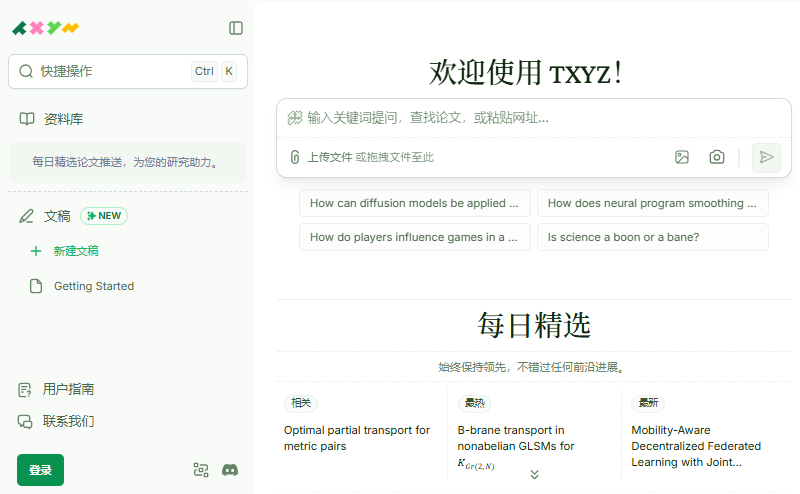Click the search magnifier icon
This screenshot has height=494, width=800.
click(26, 71)
